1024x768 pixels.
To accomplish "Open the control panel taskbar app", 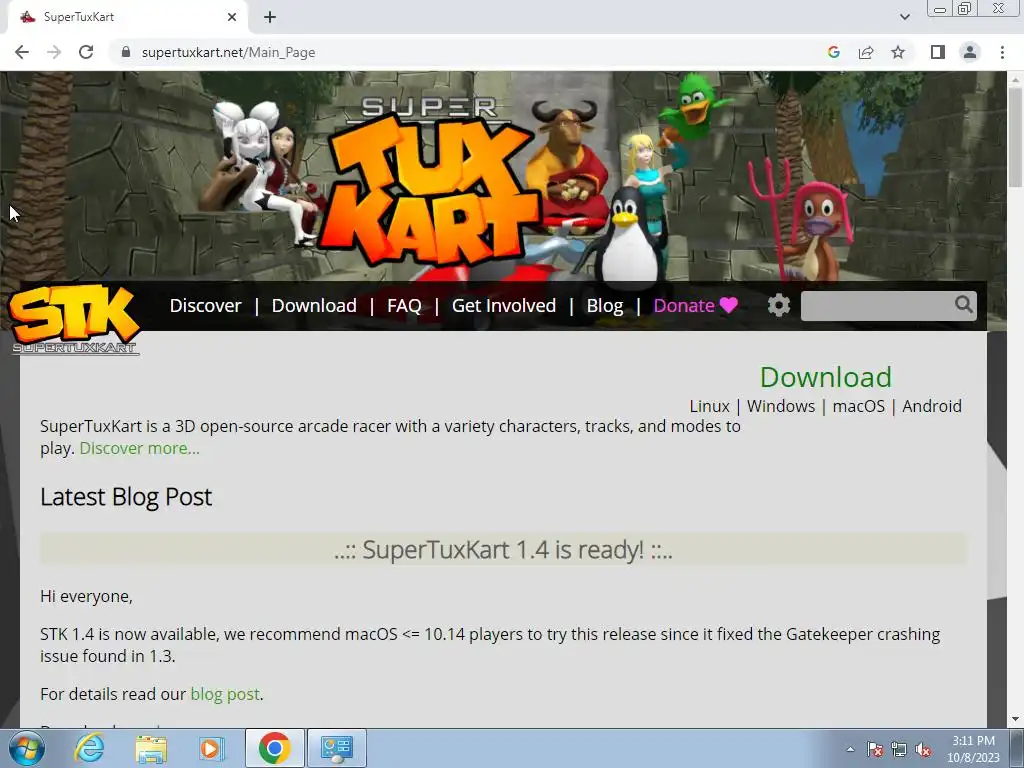I will click(337, 748).
